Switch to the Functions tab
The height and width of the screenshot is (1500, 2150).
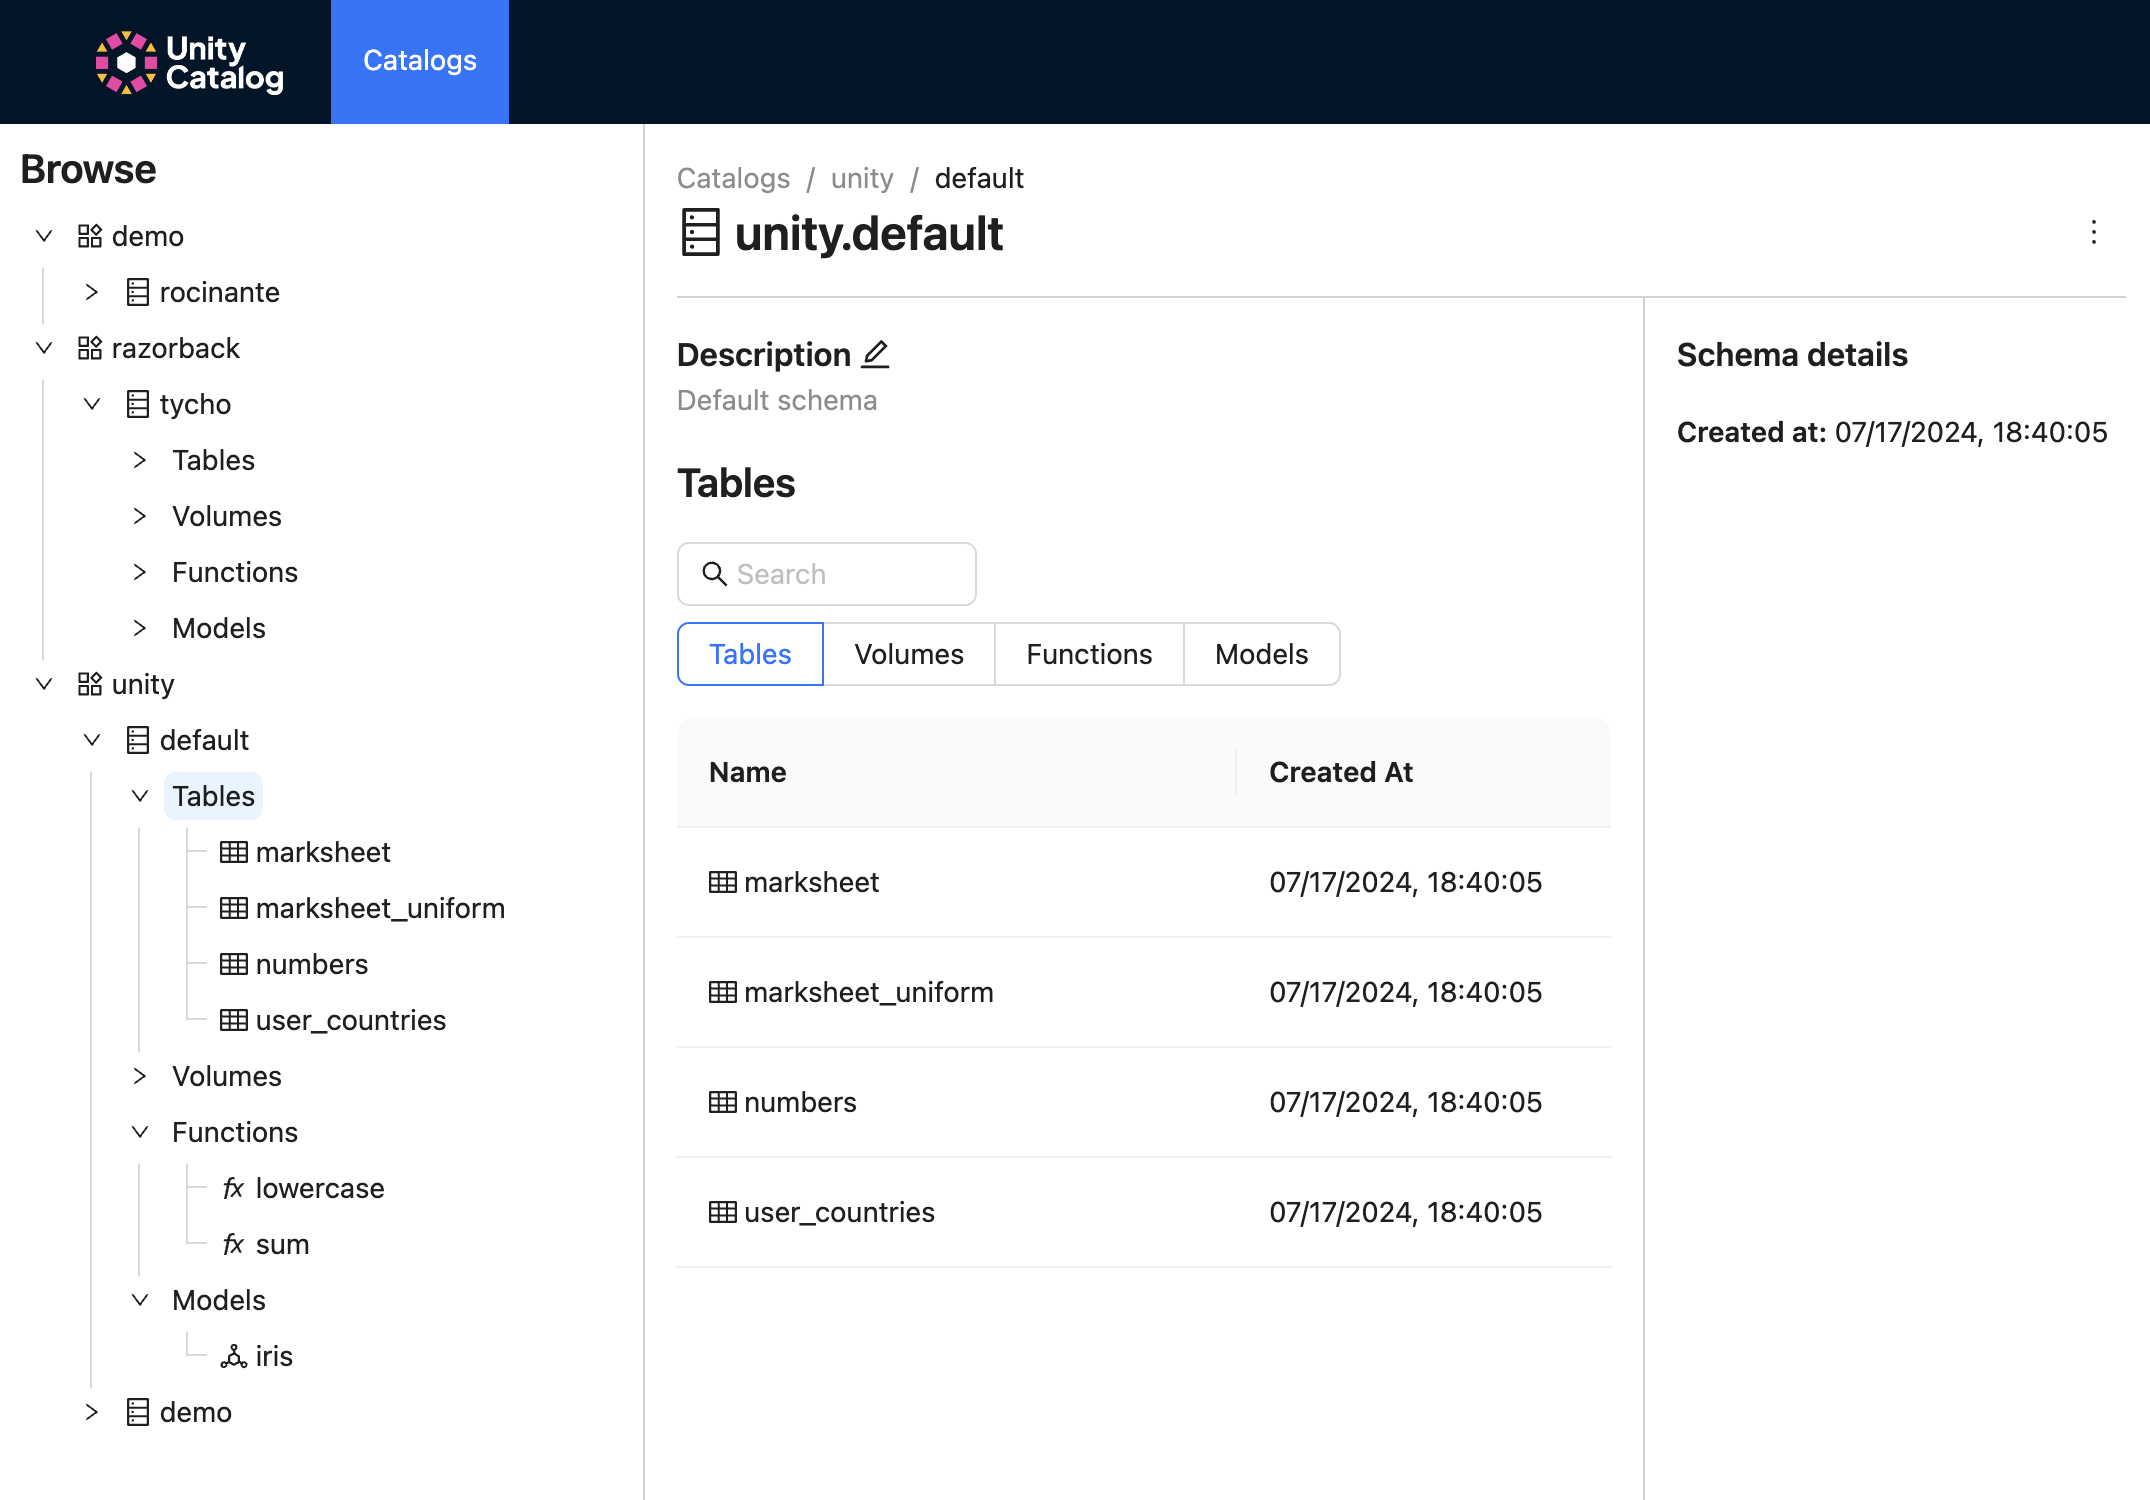[1088, 654]
